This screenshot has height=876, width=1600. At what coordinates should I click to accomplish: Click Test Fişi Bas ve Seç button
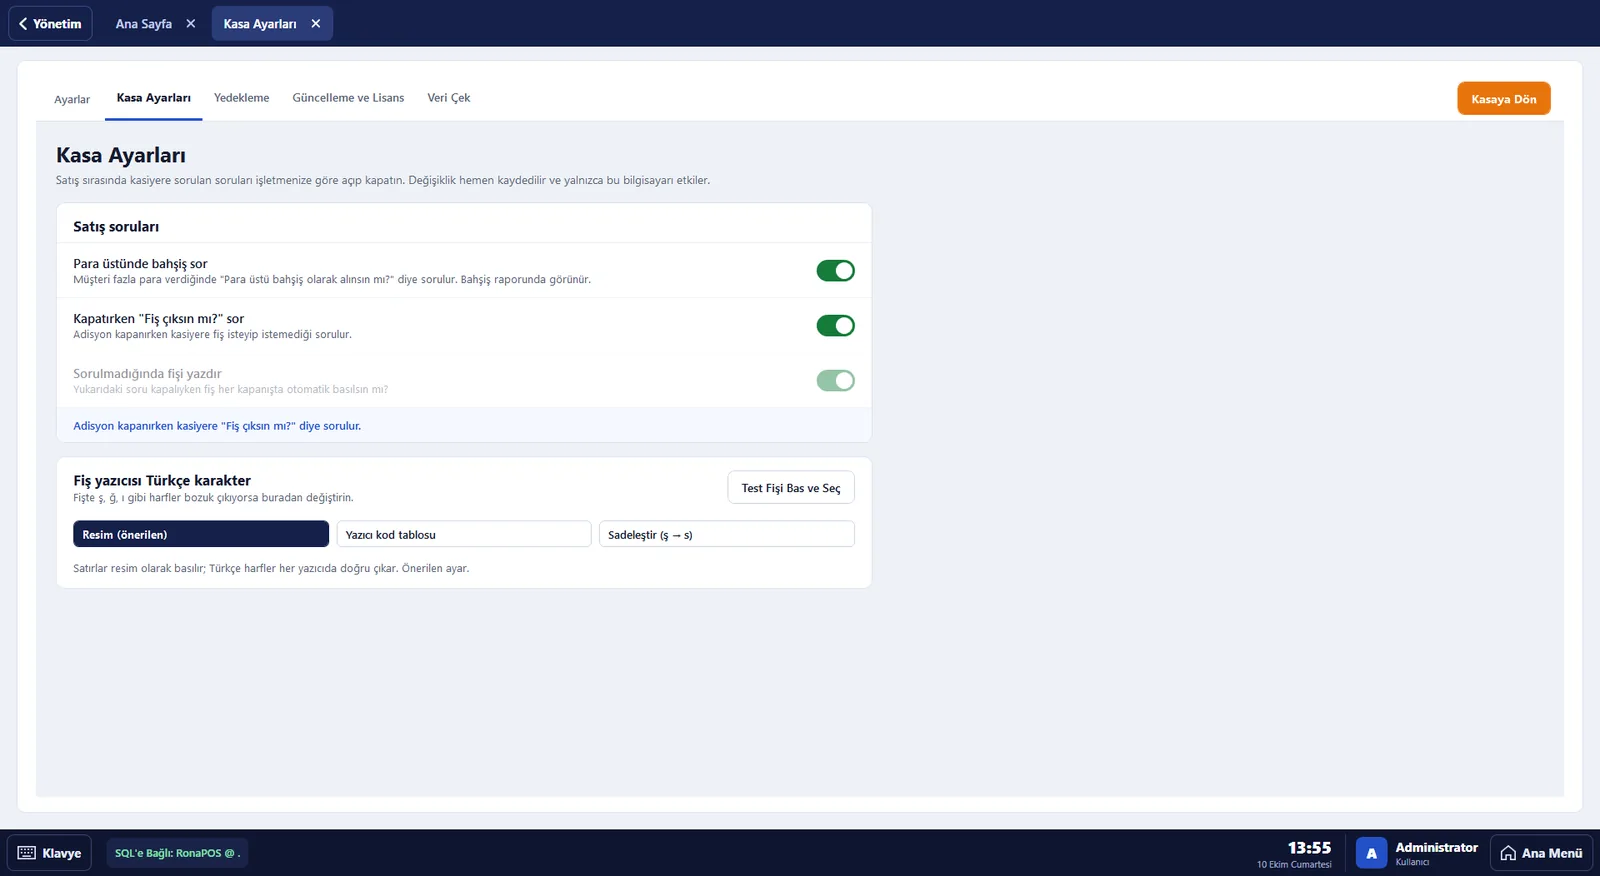click(x=791, y=488)
